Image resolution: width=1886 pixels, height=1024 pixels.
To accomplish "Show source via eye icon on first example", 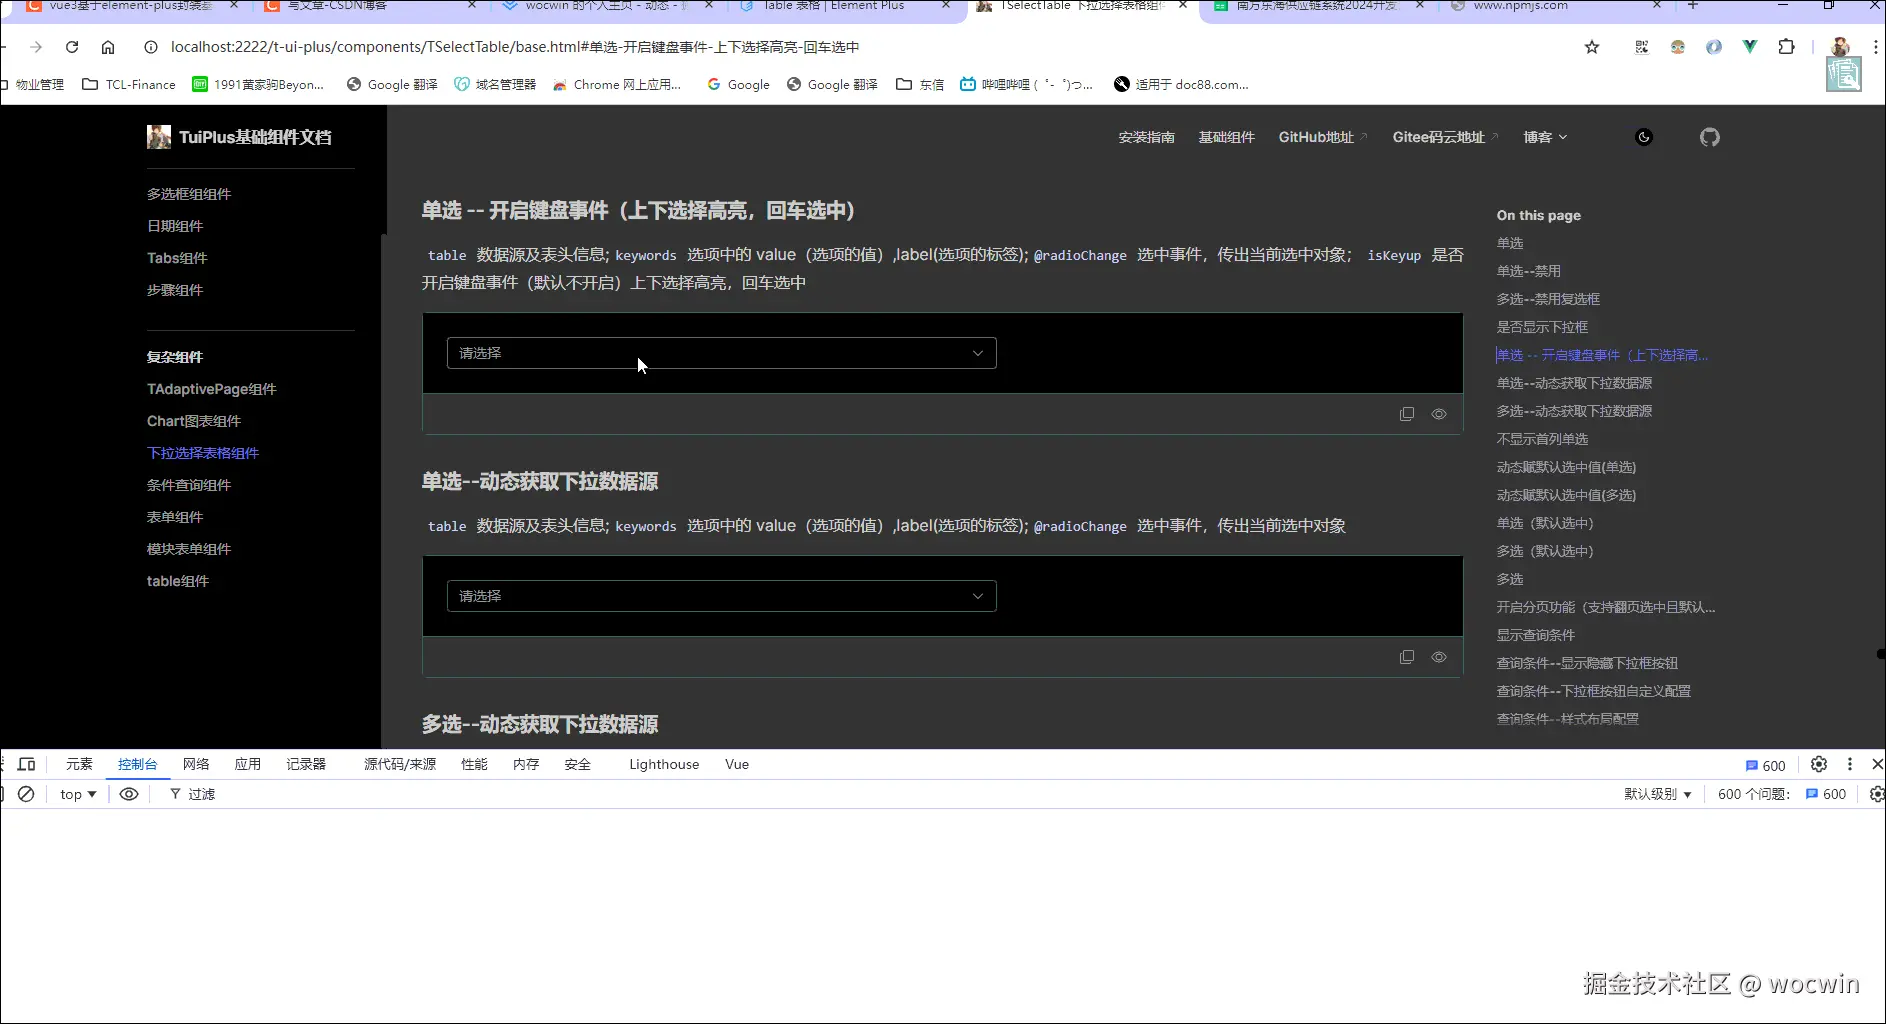I will (1439, 413).
